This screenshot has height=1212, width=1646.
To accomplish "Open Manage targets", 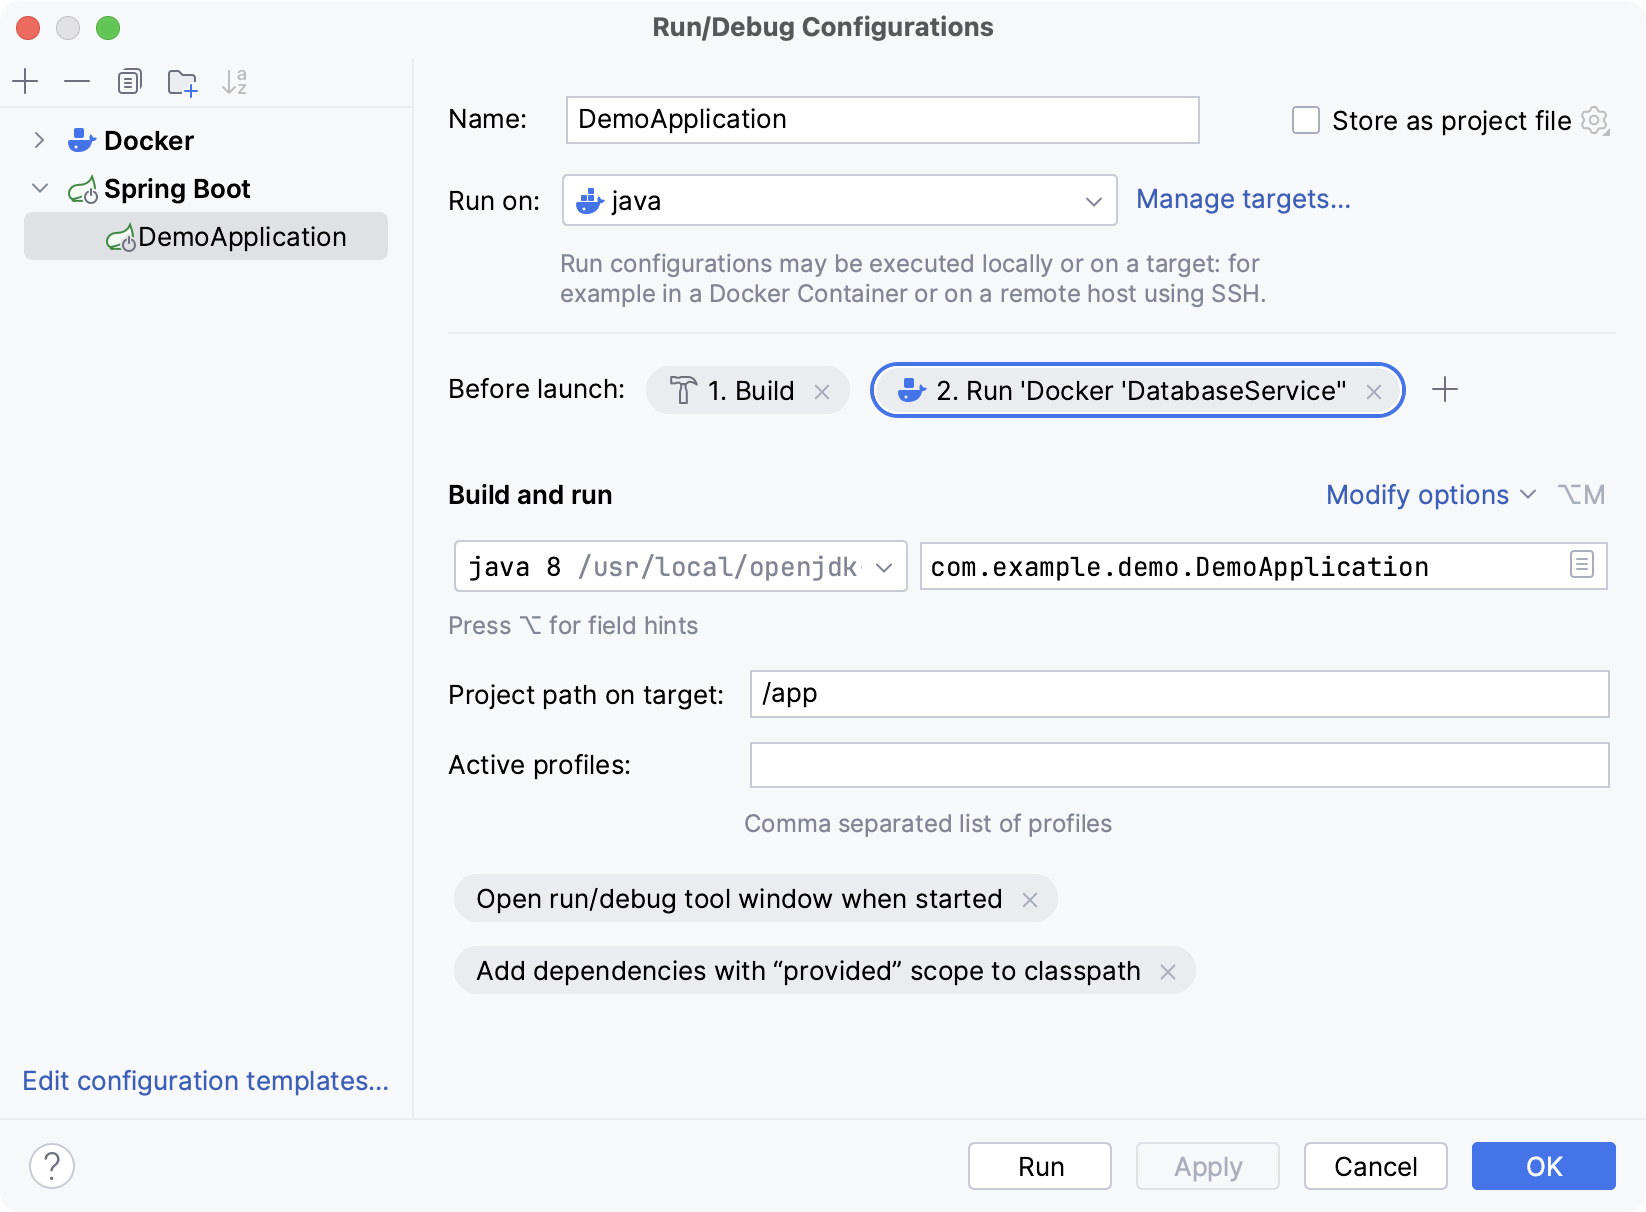I will (x=1243, y=199).
